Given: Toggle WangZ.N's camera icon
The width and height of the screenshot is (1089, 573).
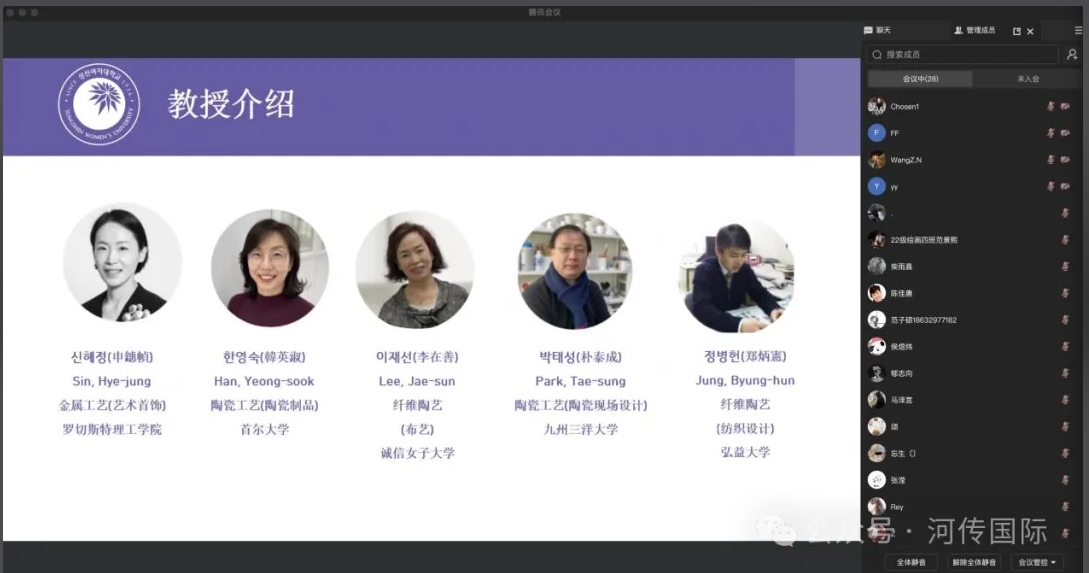Looking at the screenshot, I should [x=1066, y=160].
